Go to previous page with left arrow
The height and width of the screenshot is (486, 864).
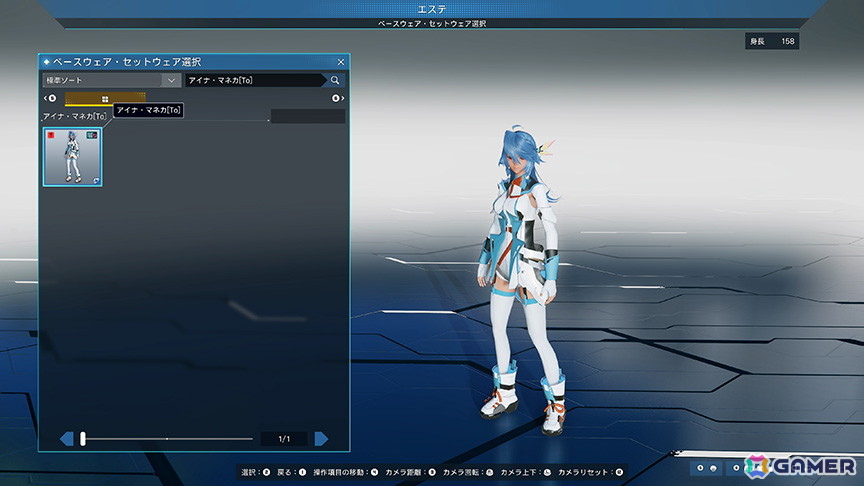67,439
